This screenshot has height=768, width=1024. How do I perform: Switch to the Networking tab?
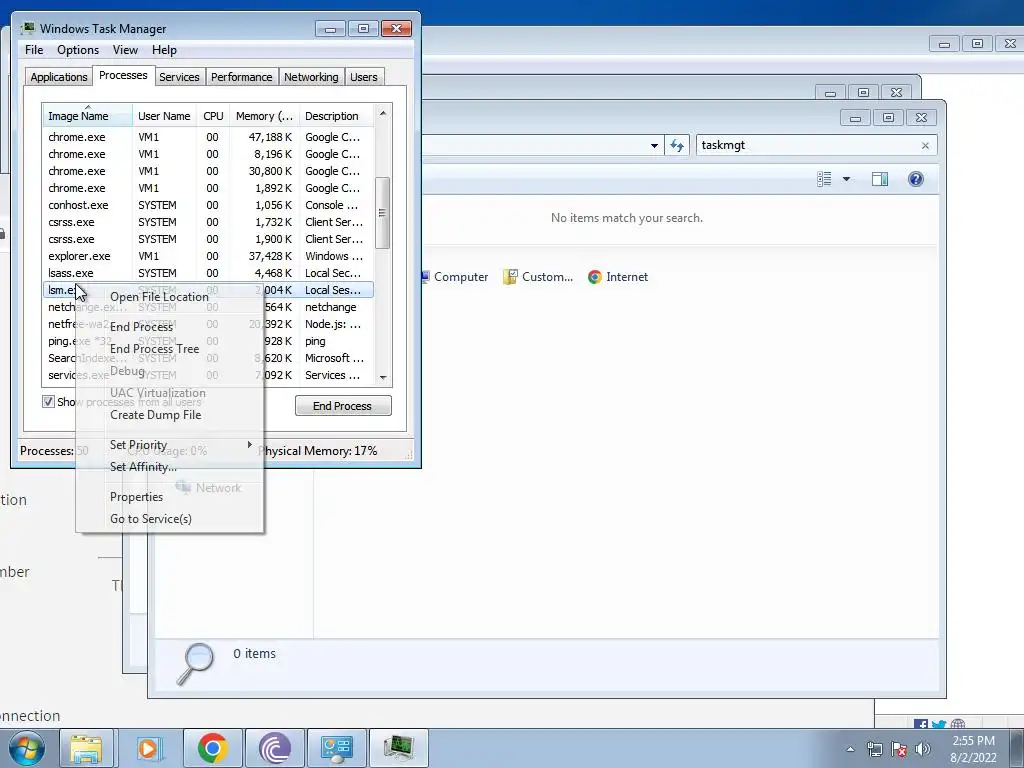(311, 77)
